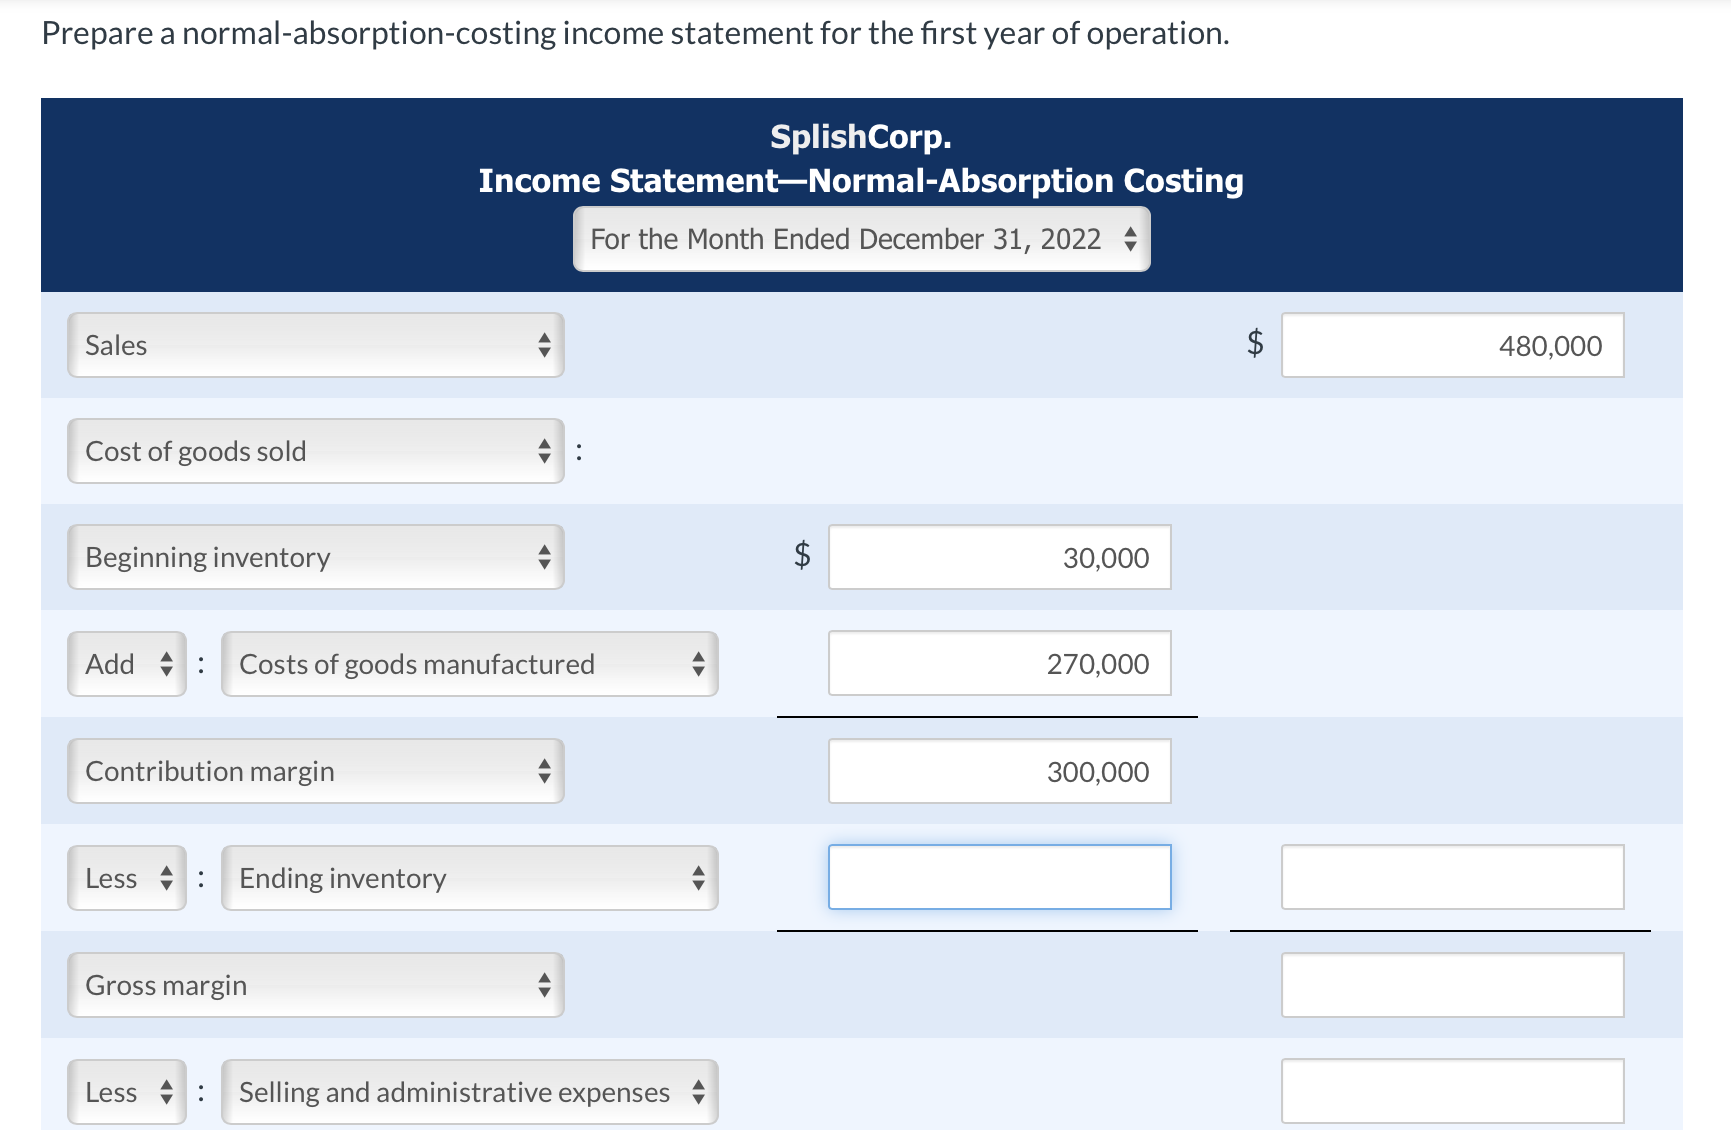Screen dimensions: 1731x1130
Task: Click the empty Ending inventory amount field
Action: [999, 877]
